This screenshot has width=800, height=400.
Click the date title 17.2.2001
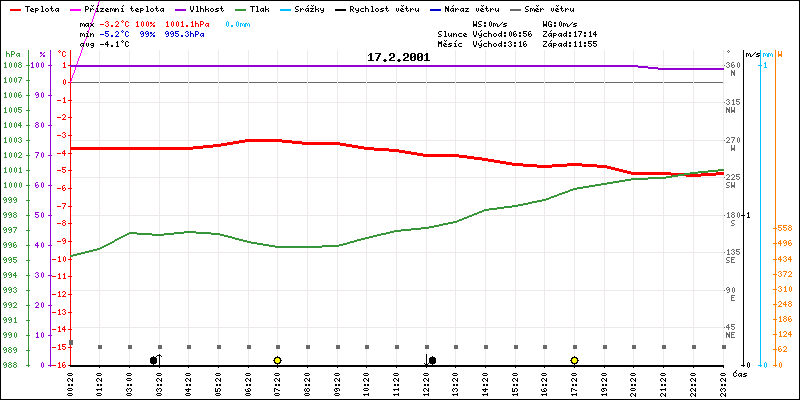click(x=398, y=57)
